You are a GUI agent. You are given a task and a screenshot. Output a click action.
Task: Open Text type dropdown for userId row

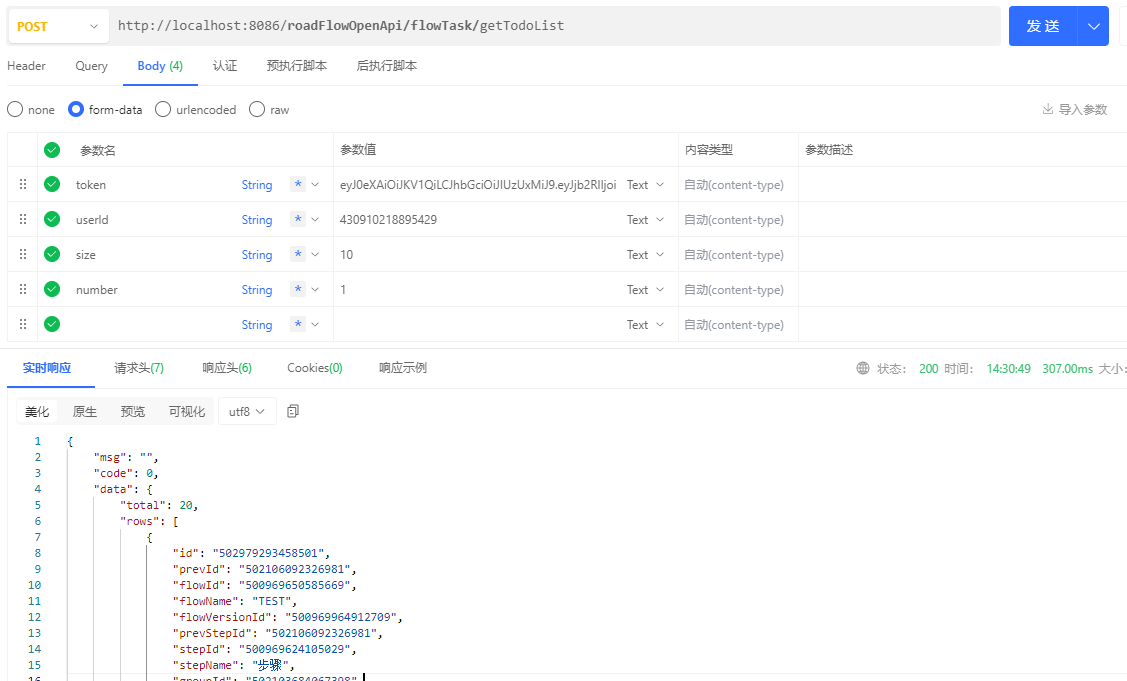[x=645, y=220]
